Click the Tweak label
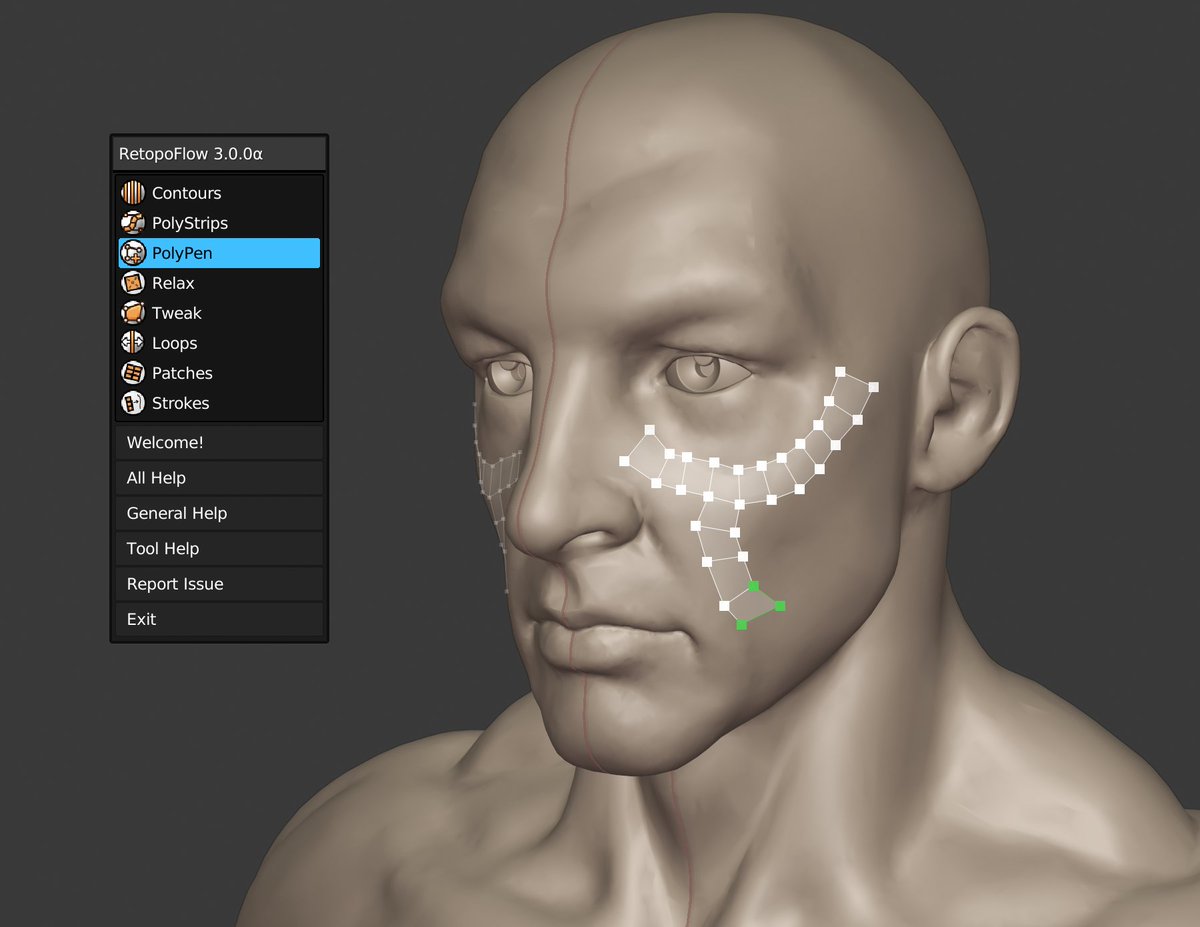This screenshot has height=927, width=1200. click(x=177, y=313)
